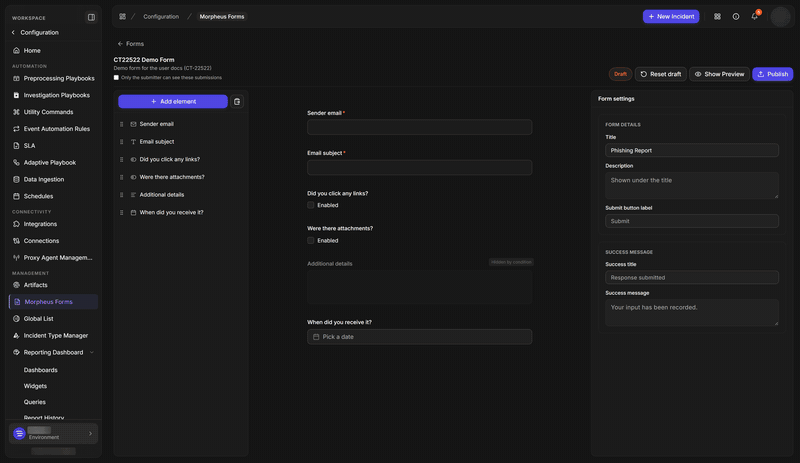Click the form Description text area
The image size is (800, 463).
(x=692, y=186)
